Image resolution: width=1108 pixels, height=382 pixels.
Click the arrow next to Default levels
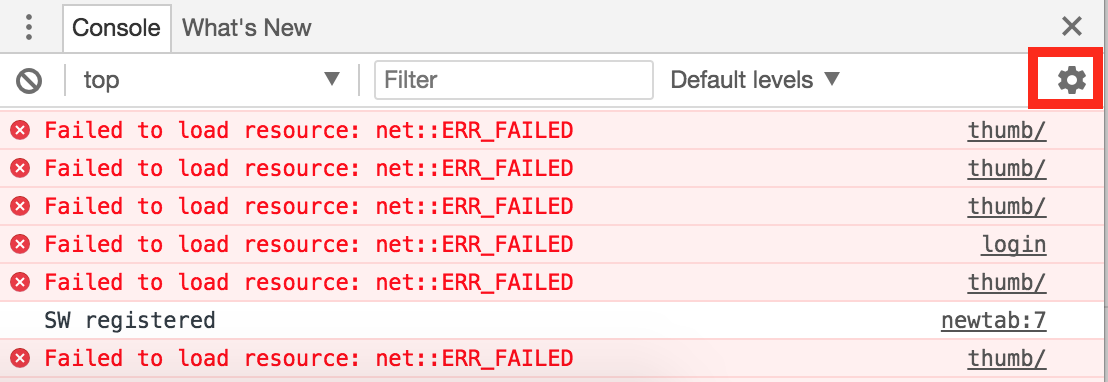(x=832, y=79)
